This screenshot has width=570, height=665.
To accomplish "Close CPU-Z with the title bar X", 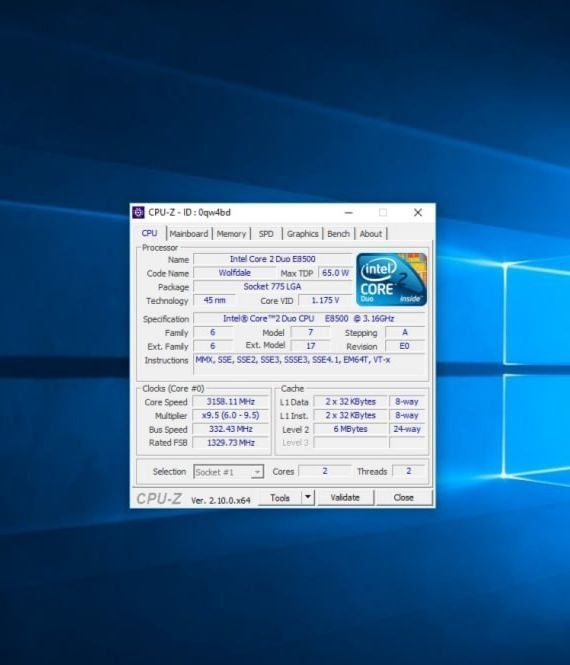I will pyautogui.click(x=418, y=212).
